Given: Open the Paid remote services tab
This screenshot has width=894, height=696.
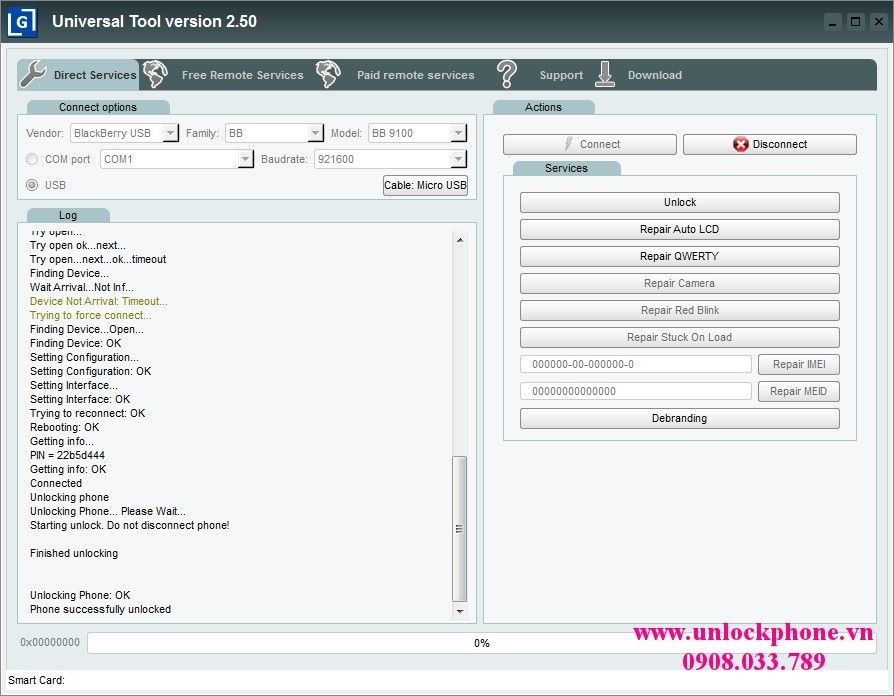Looking at the screenshot, I should pos(415,75).
